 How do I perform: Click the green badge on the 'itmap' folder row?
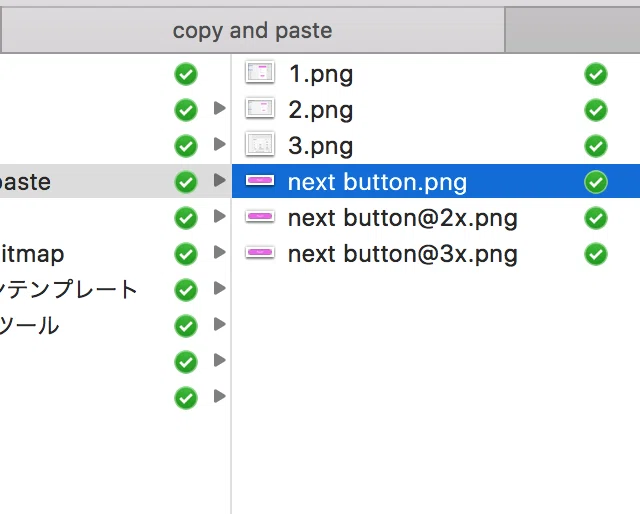186,254
